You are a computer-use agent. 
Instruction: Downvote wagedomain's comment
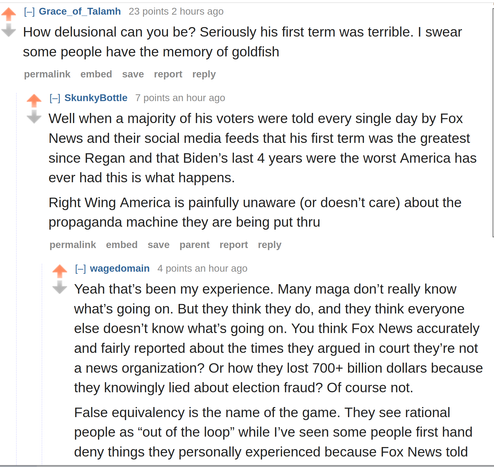pos(60,287)
